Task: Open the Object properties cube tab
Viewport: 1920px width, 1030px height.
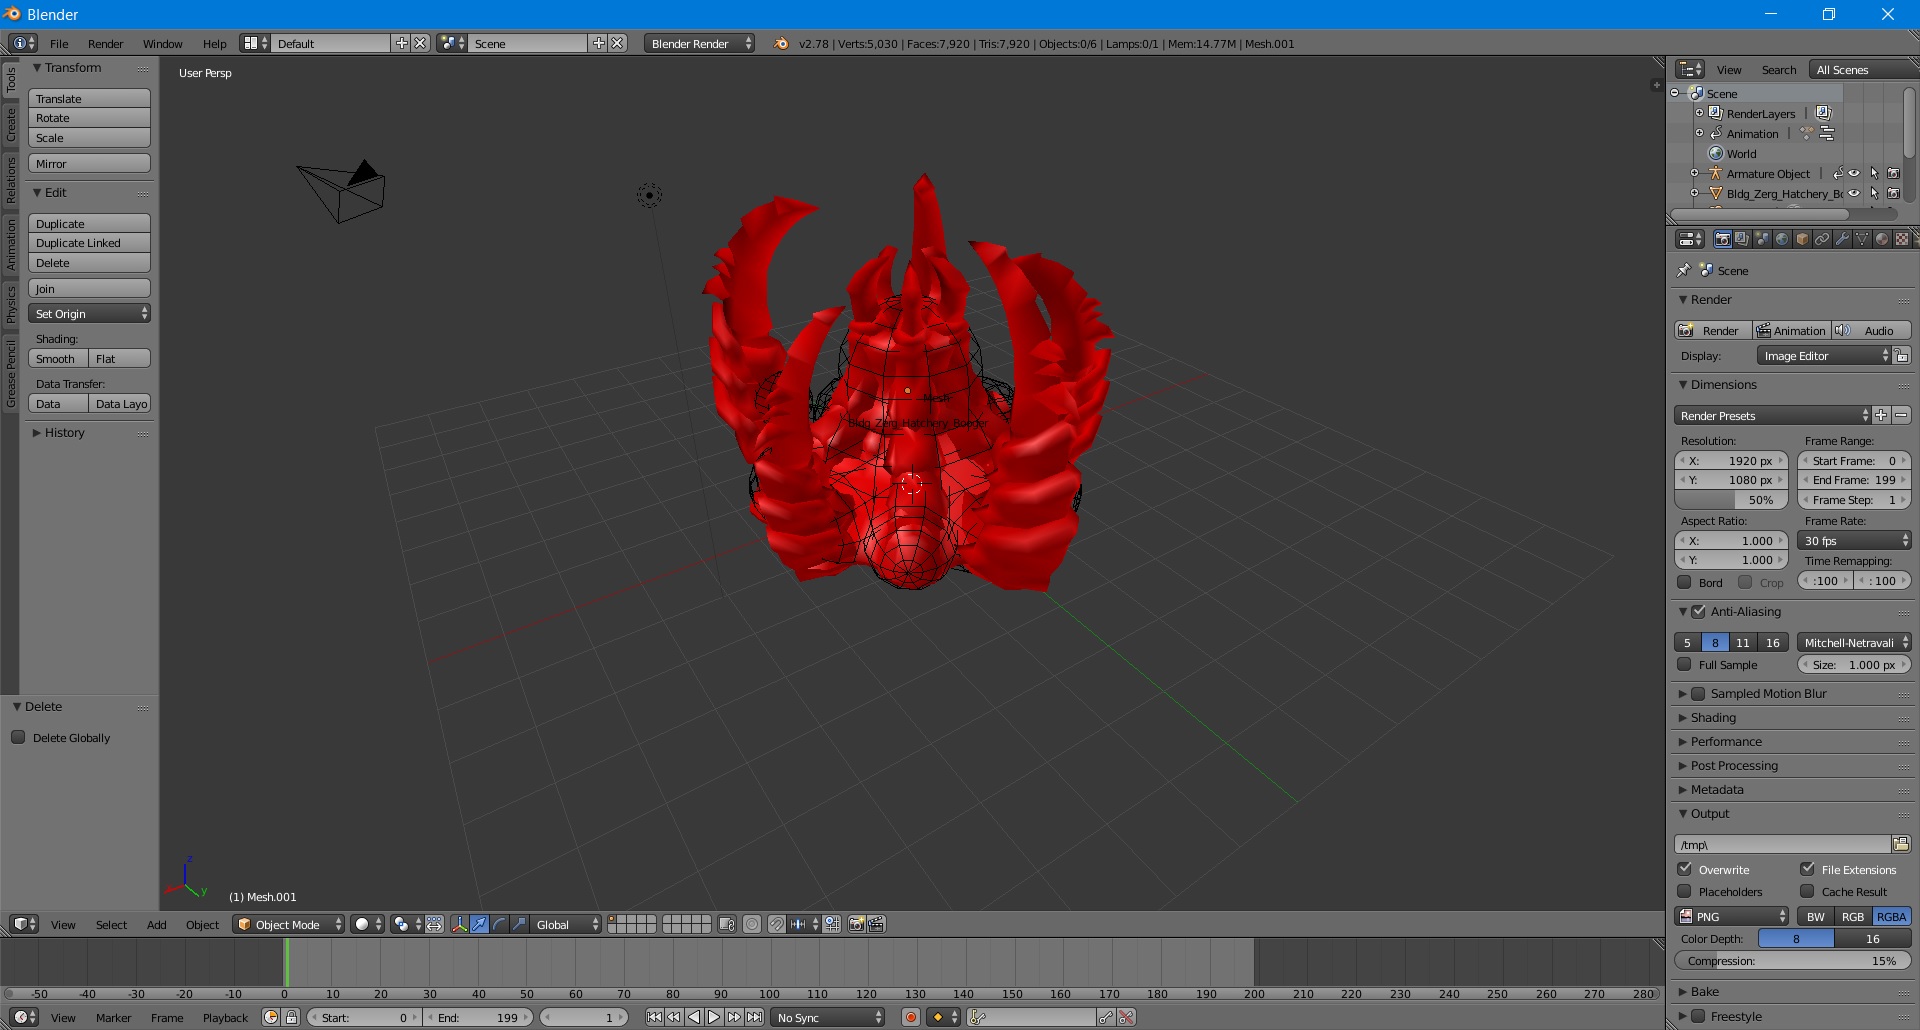Action: 1802,239
